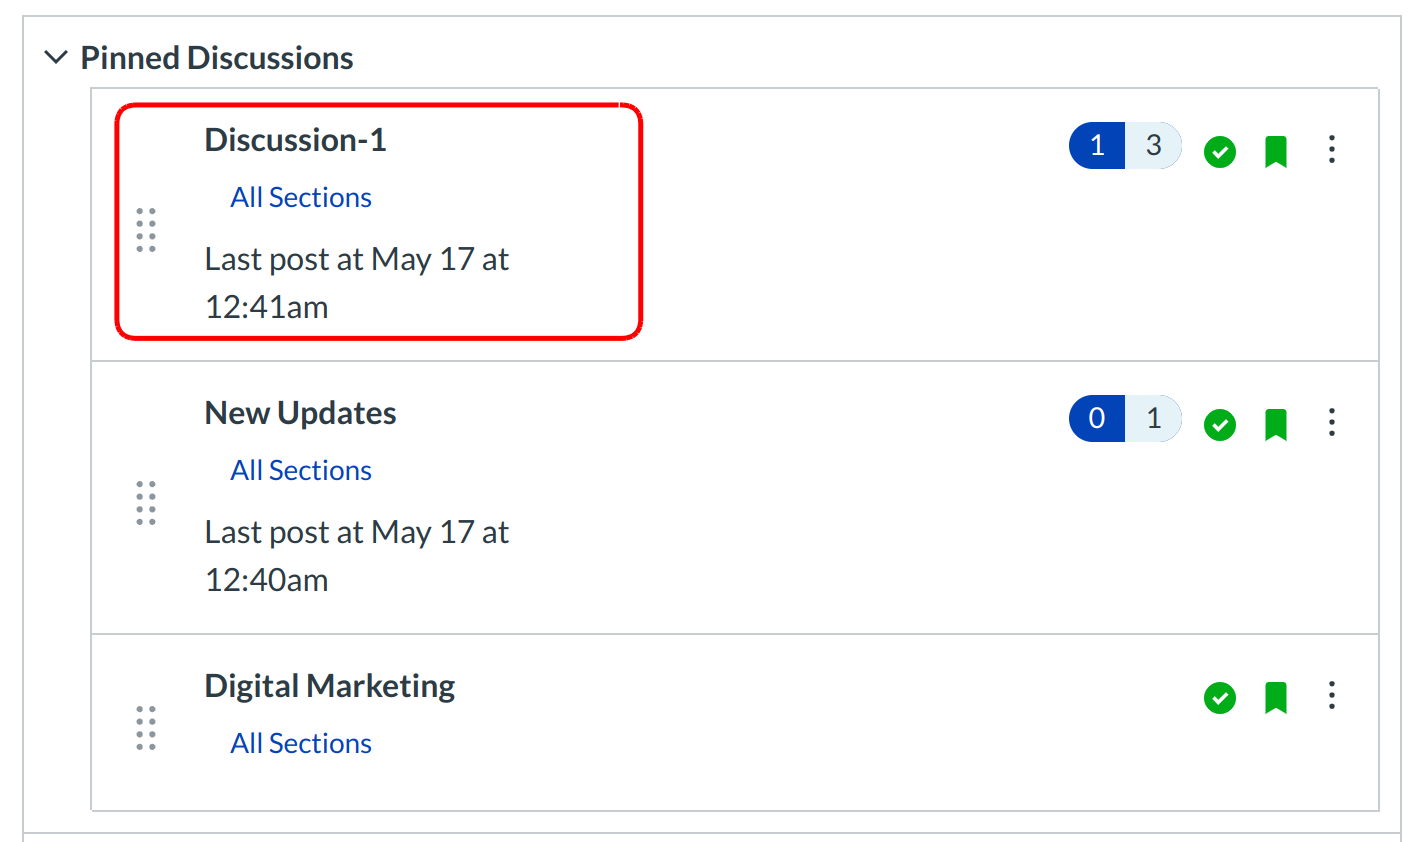Grab the New Updates drag handle
1420x842 pixels.
(146, 503)
